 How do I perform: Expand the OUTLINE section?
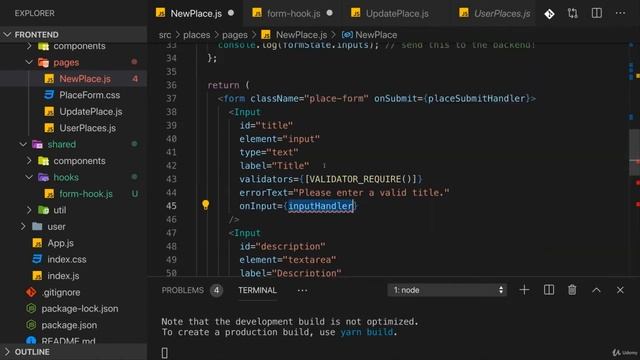(7, 352)
